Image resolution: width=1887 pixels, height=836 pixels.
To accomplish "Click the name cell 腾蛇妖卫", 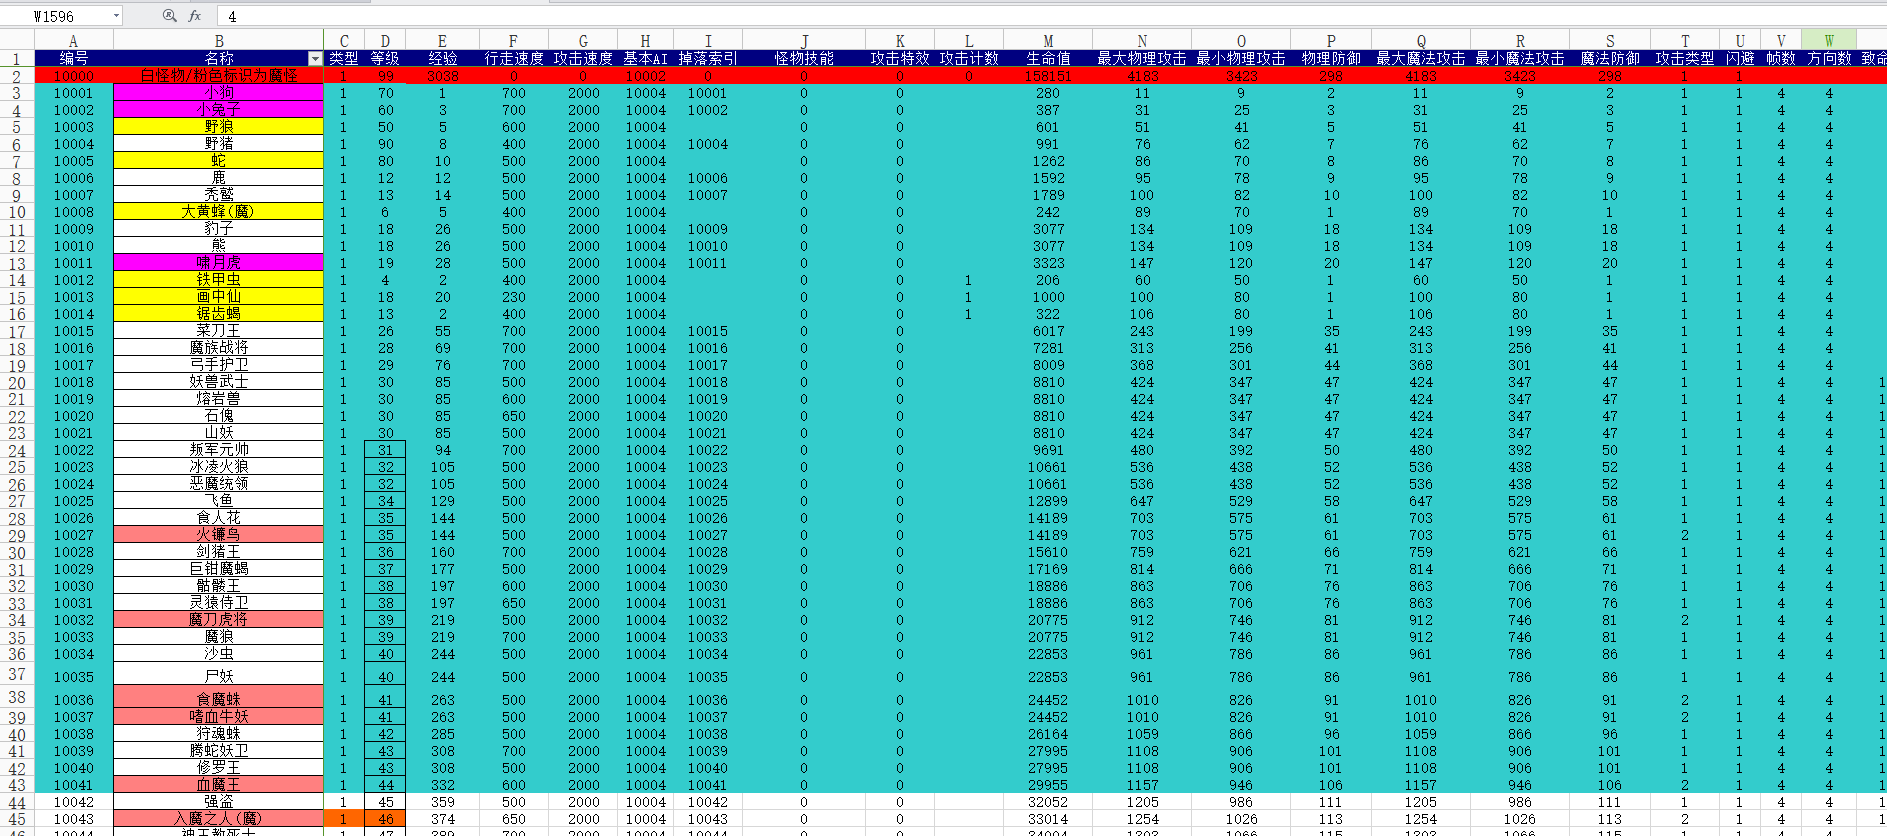I will [x=219, y=751].
